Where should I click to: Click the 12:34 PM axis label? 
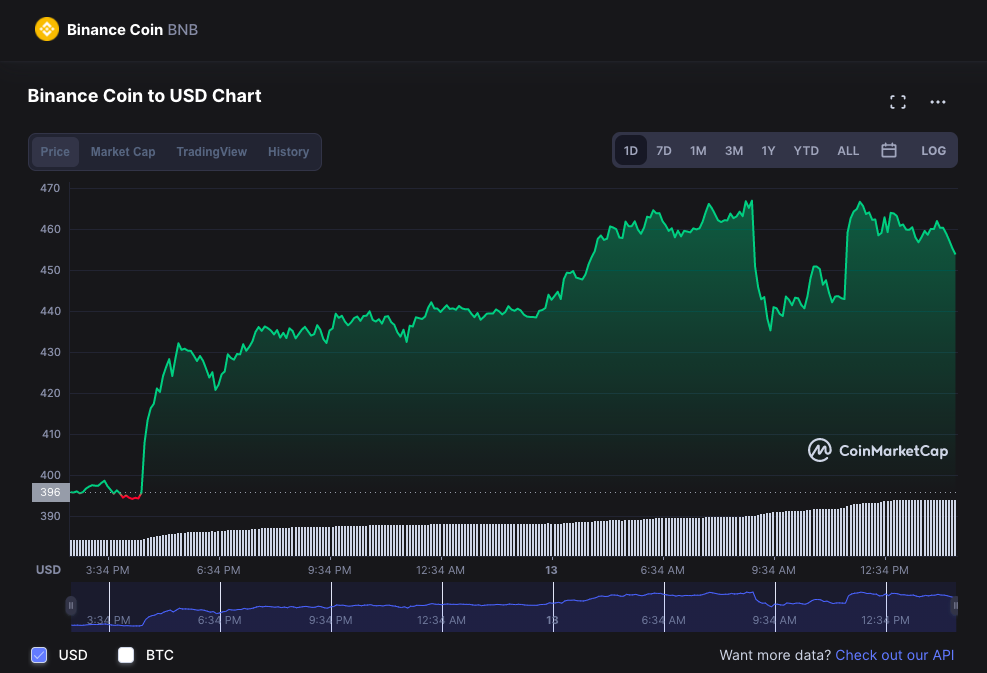884,570
